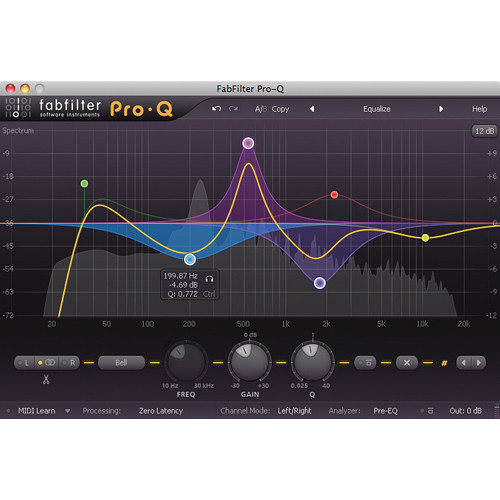Select the blue band handle at 200 Hz
Screen dimensions: 500x500
point(190,259)
